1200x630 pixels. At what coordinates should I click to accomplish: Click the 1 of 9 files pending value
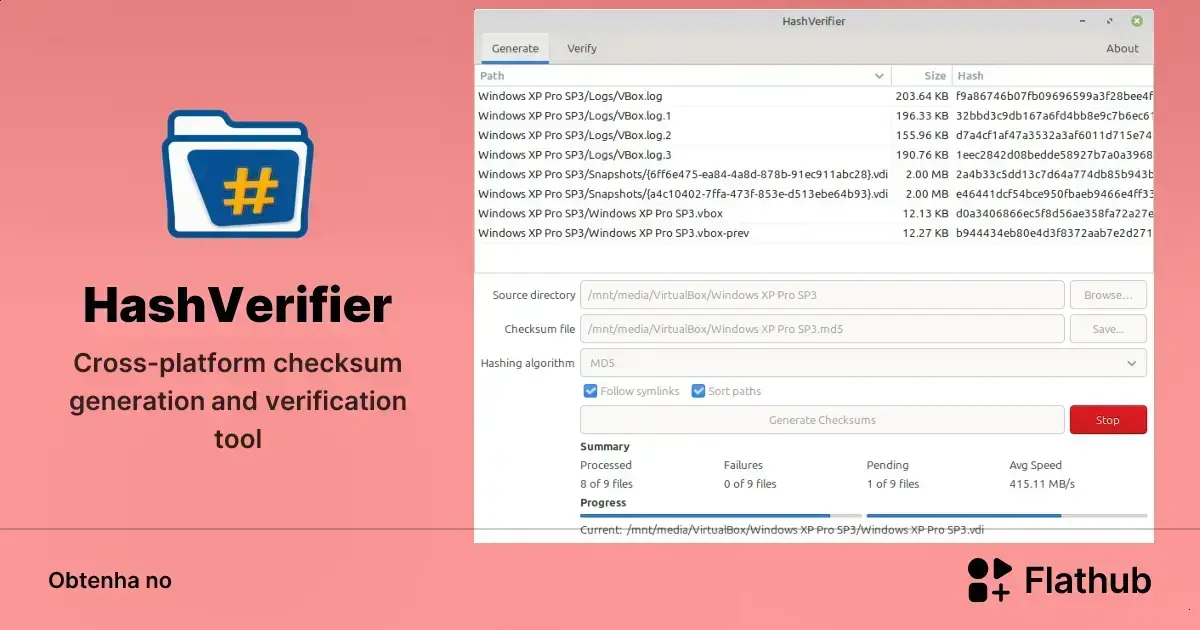point(893,484)
